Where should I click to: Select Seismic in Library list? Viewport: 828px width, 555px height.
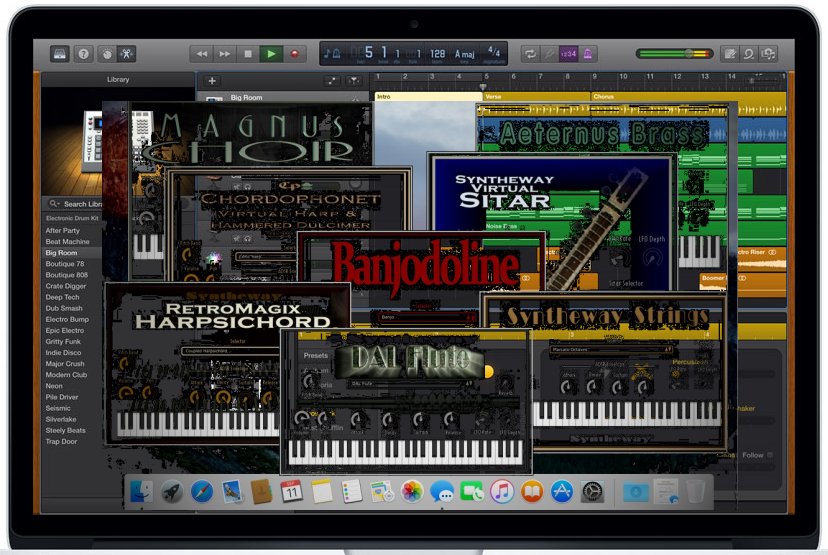click(58, 408)
